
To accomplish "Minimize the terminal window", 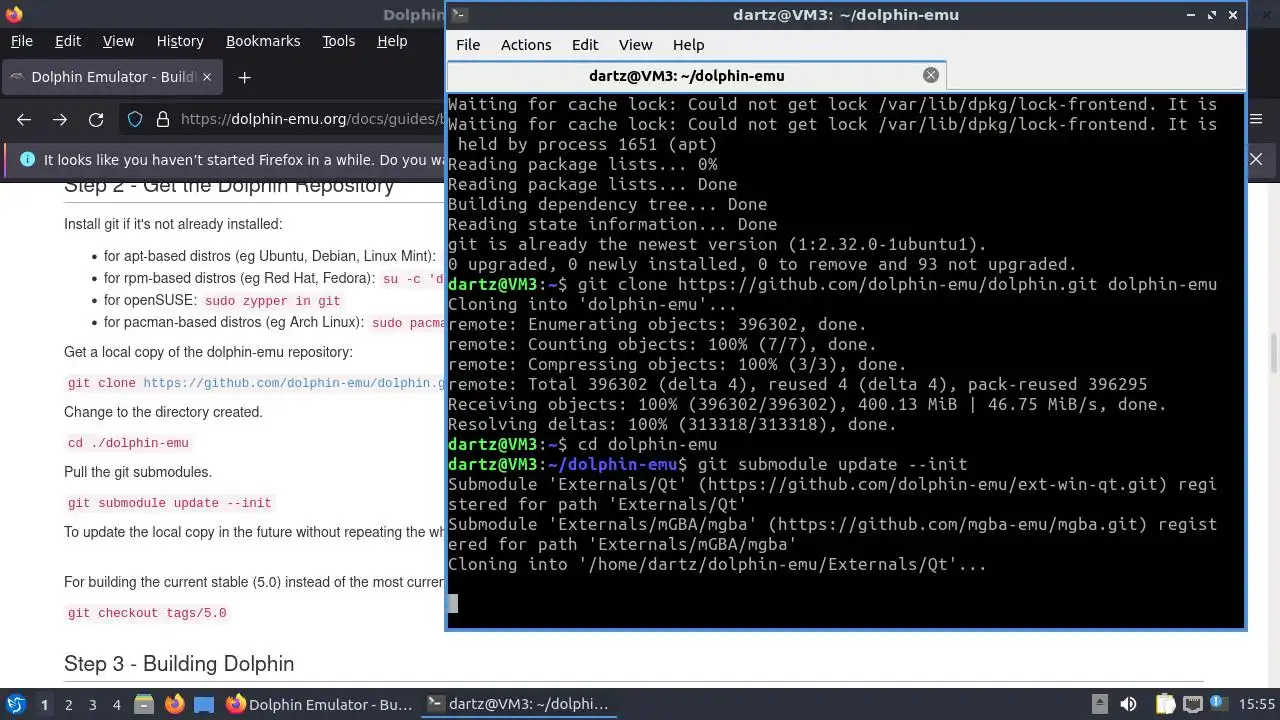I will [x=1191, y=15].
